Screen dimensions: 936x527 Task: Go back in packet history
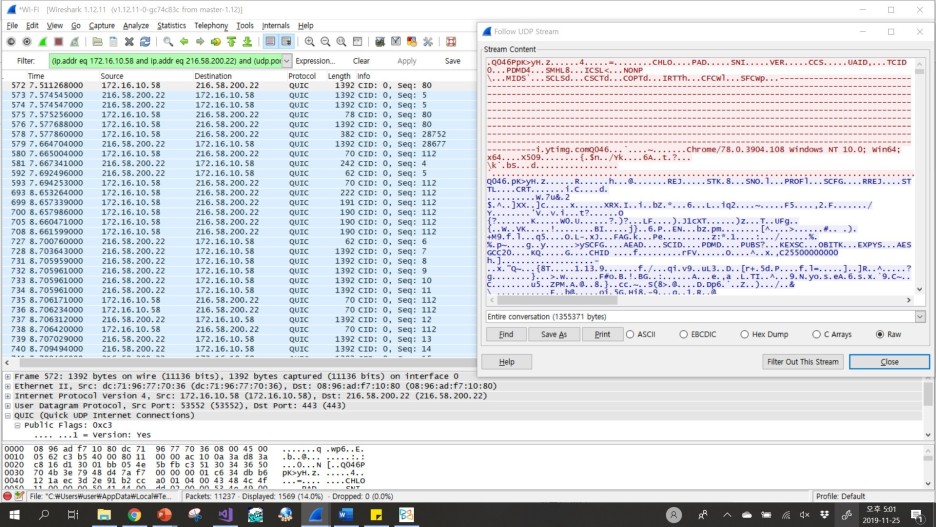click(x=184, y=42)
